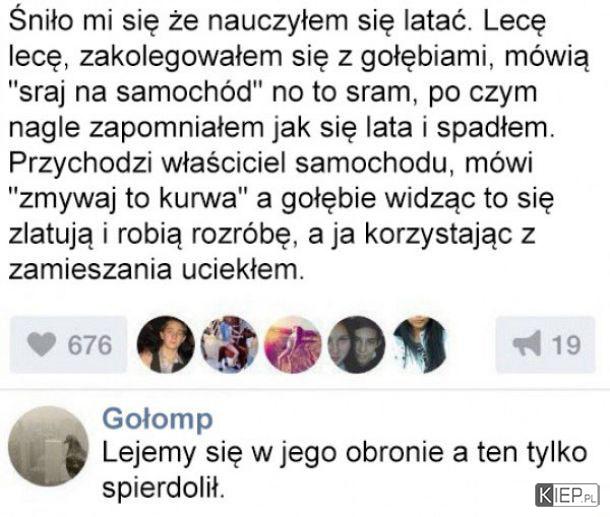Click the last post line zamieszania uciekłem
Screen dimensions: 610x517
[156, 269]
